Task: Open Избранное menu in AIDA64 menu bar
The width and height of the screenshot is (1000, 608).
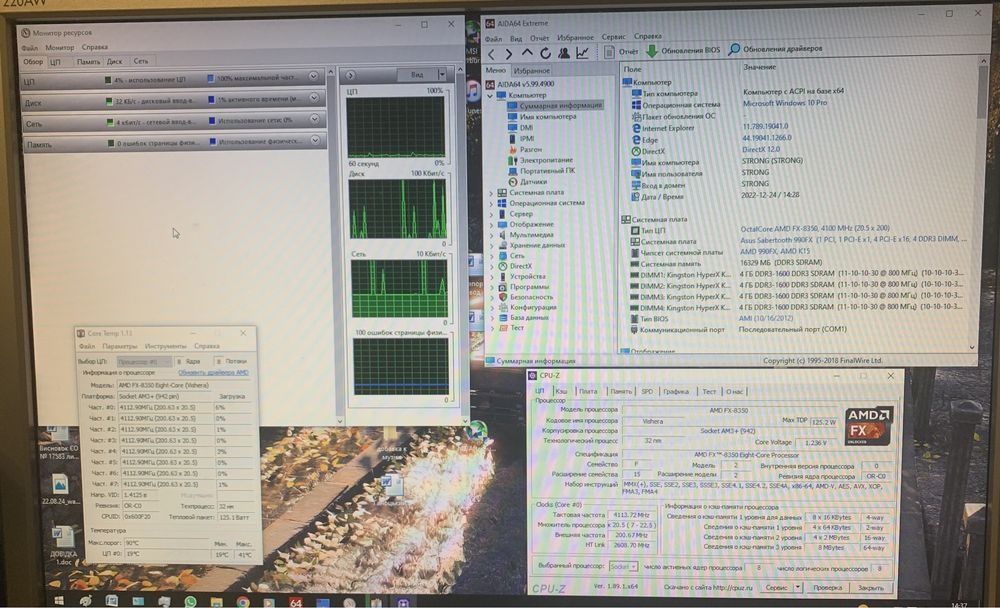Action: coord(575,38)
